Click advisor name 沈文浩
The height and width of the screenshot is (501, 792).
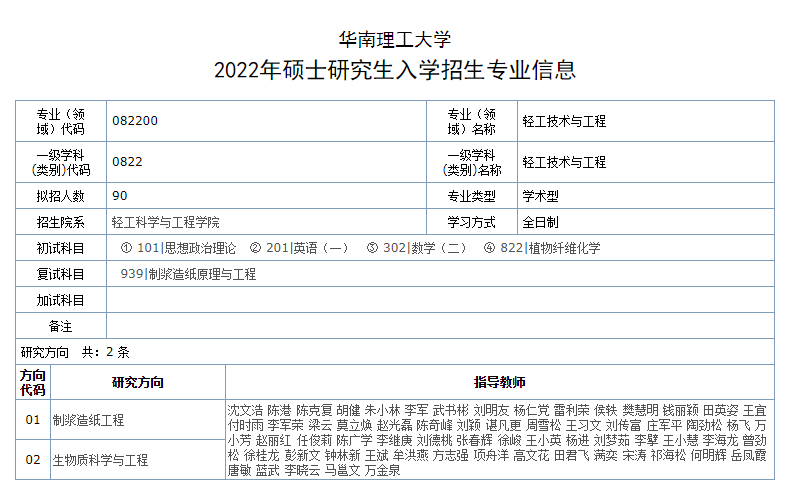coord(245,410)
